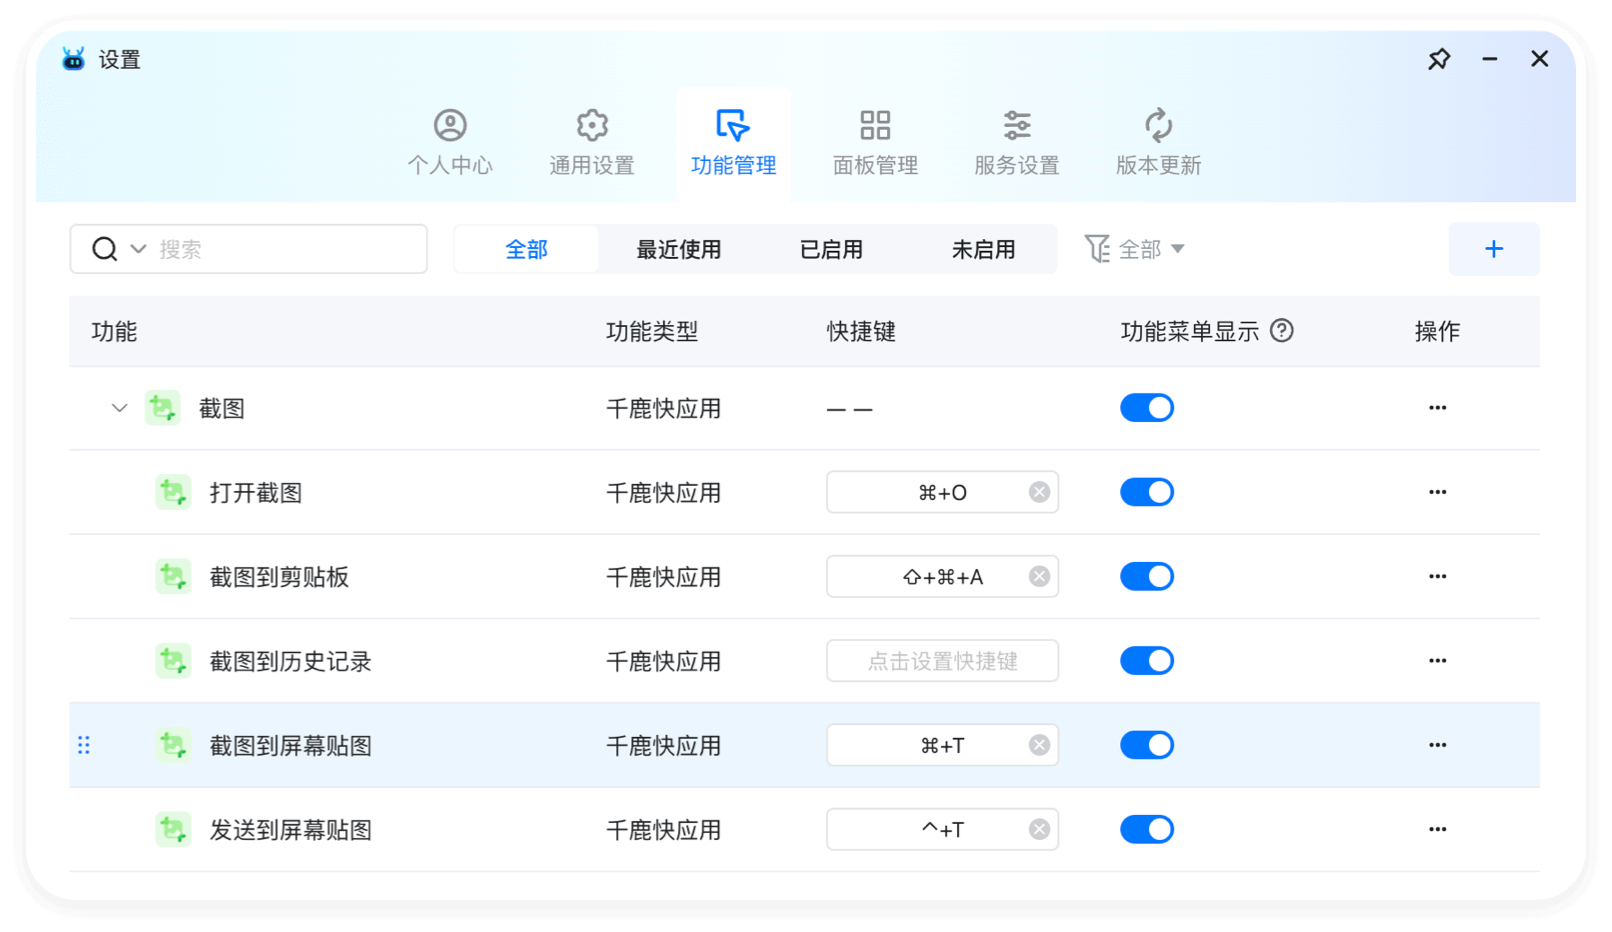Open the 个人中心 tab
This screenshot has width=1612, height=932.
click(x=450, y=143)
